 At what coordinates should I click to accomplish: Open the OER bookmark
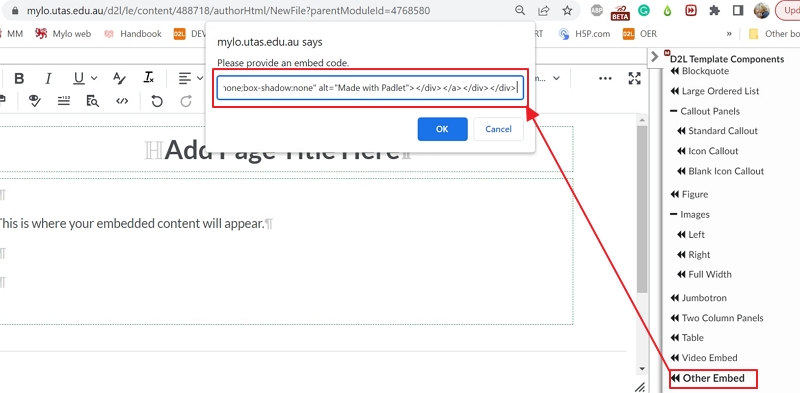click(640, 34)
